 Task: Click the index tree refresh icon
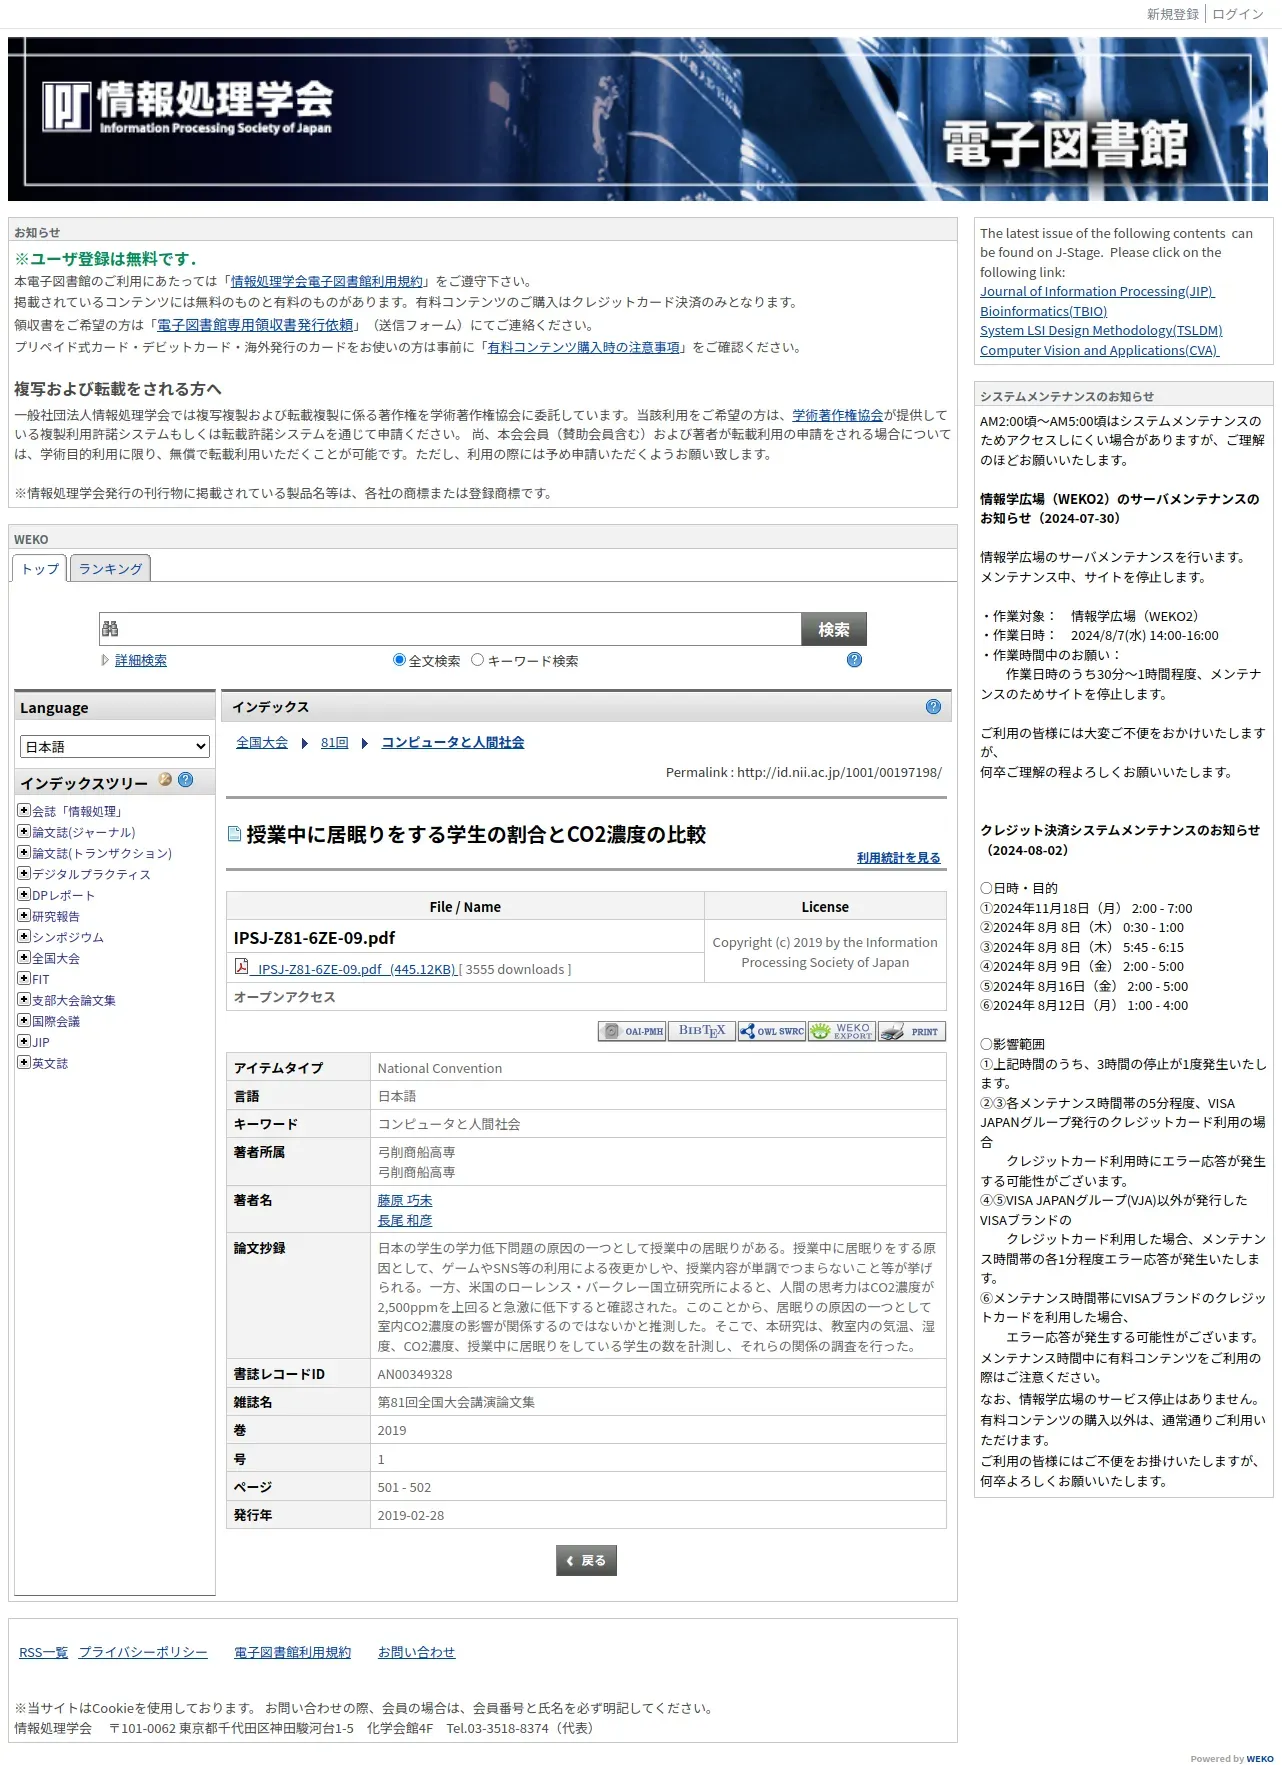[x=165, y=780]
